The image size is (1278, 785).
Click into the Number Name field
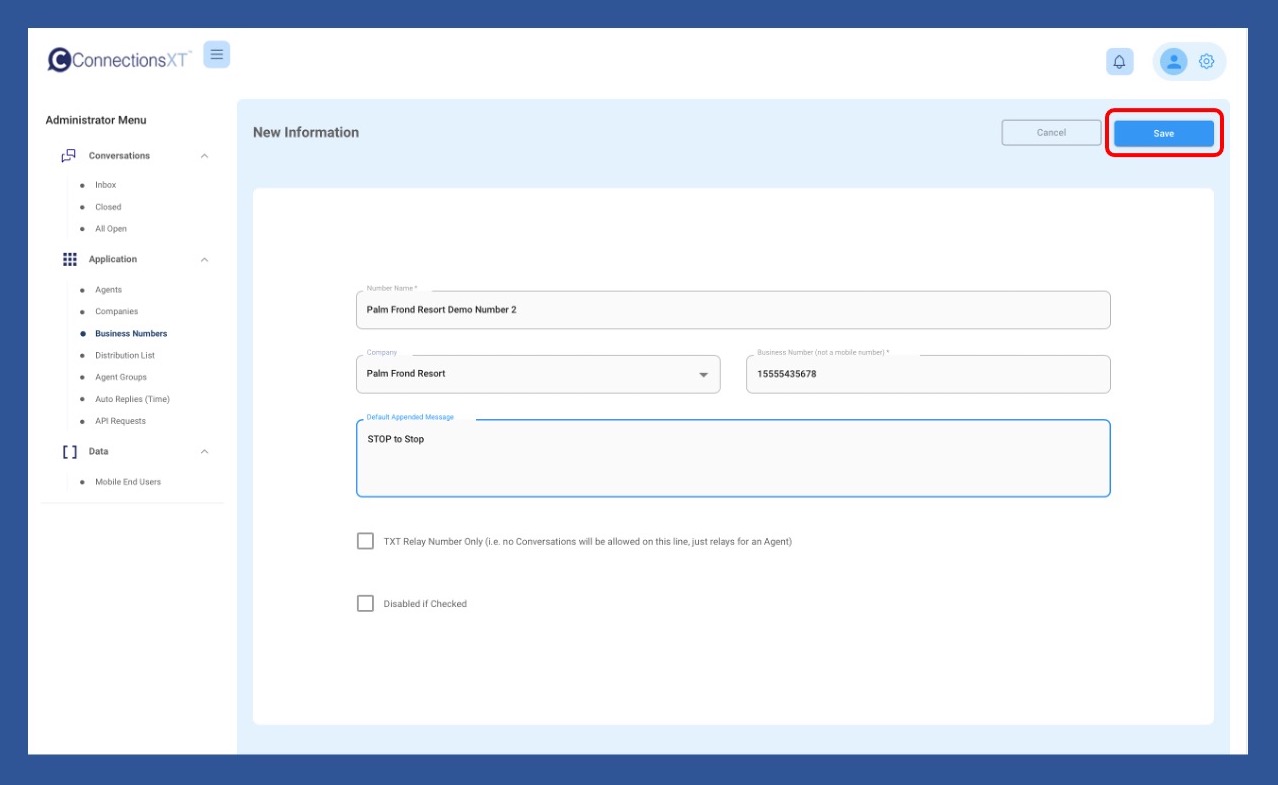[733, 310]
